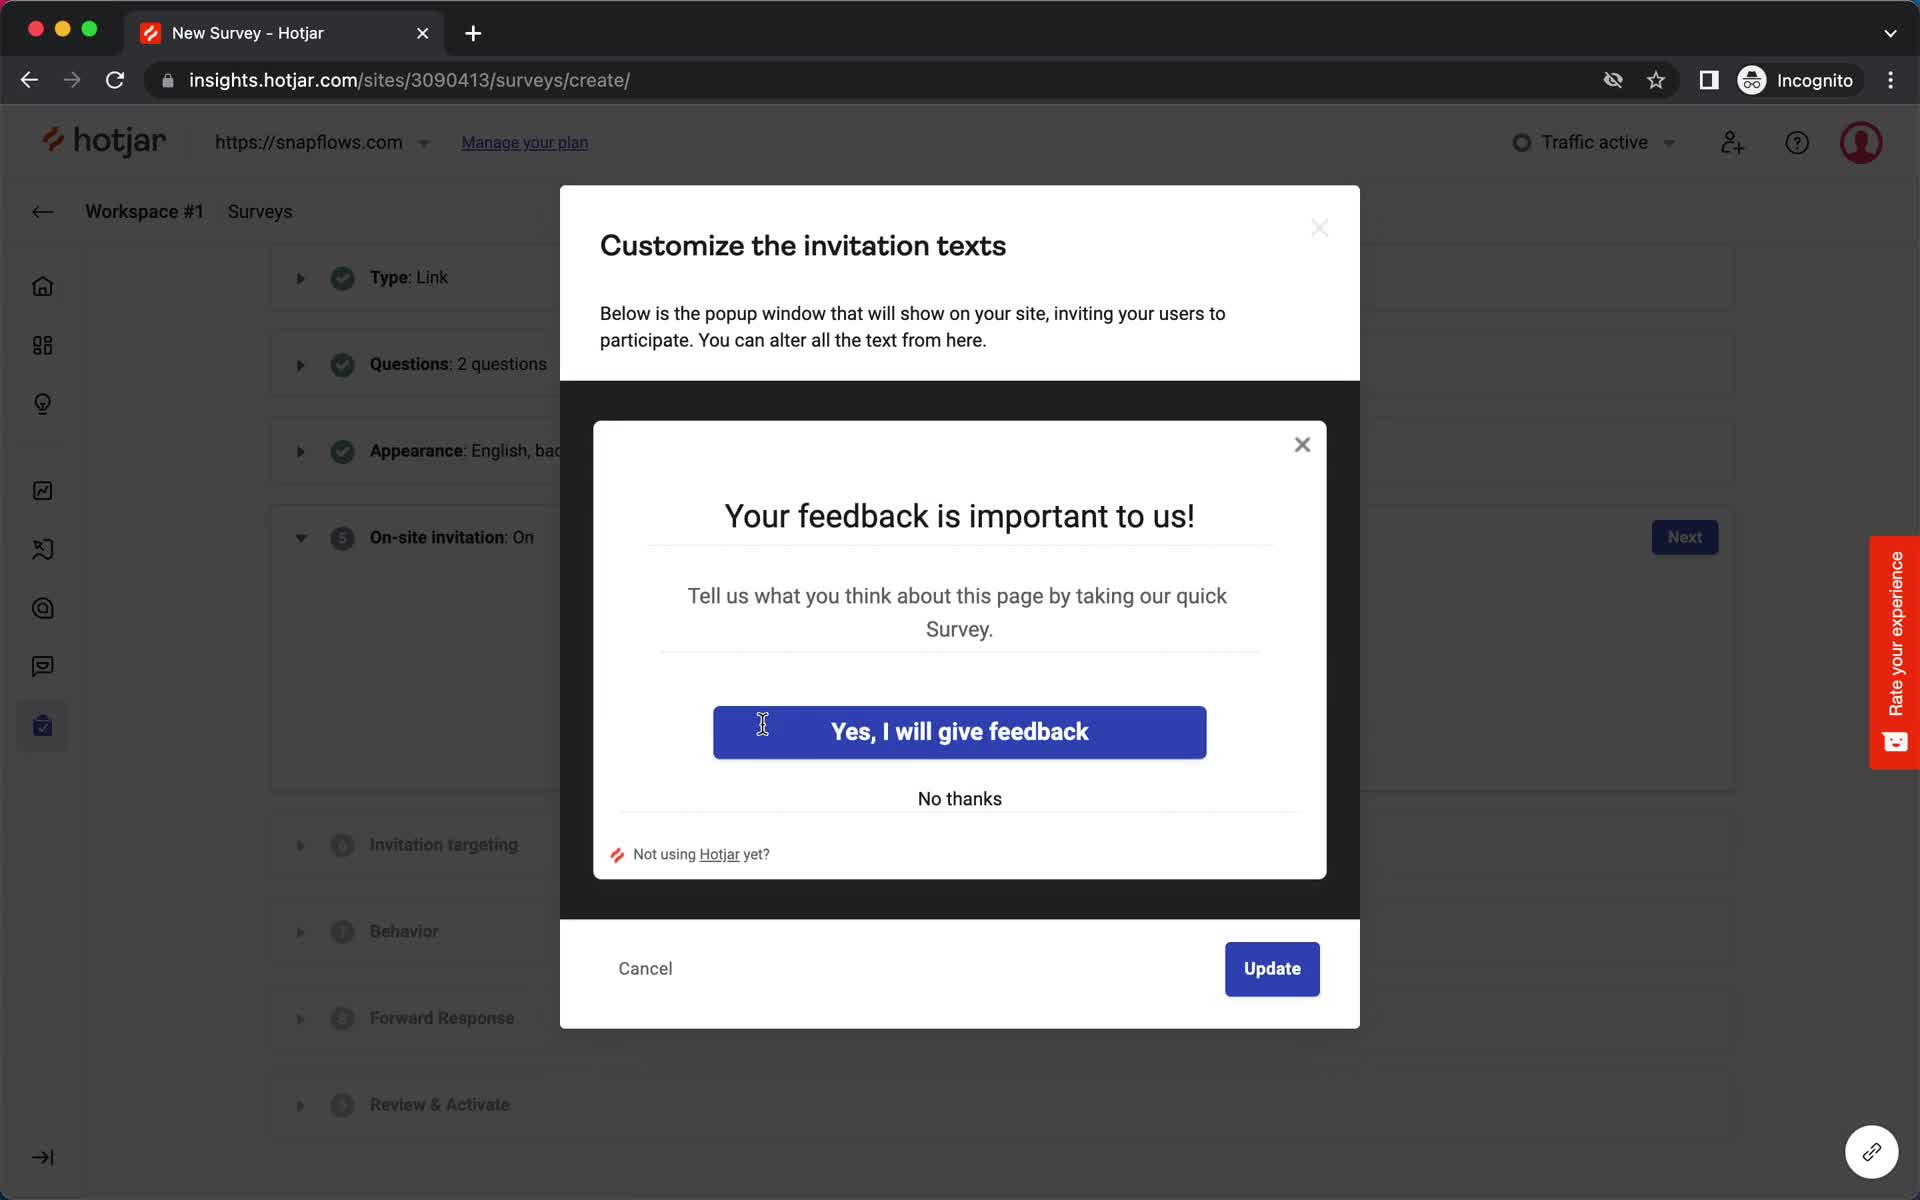The image size is (1920, 1200).
Task: Edit the 'Your feedback is important to us!' heading
Action: pos(959,517)
